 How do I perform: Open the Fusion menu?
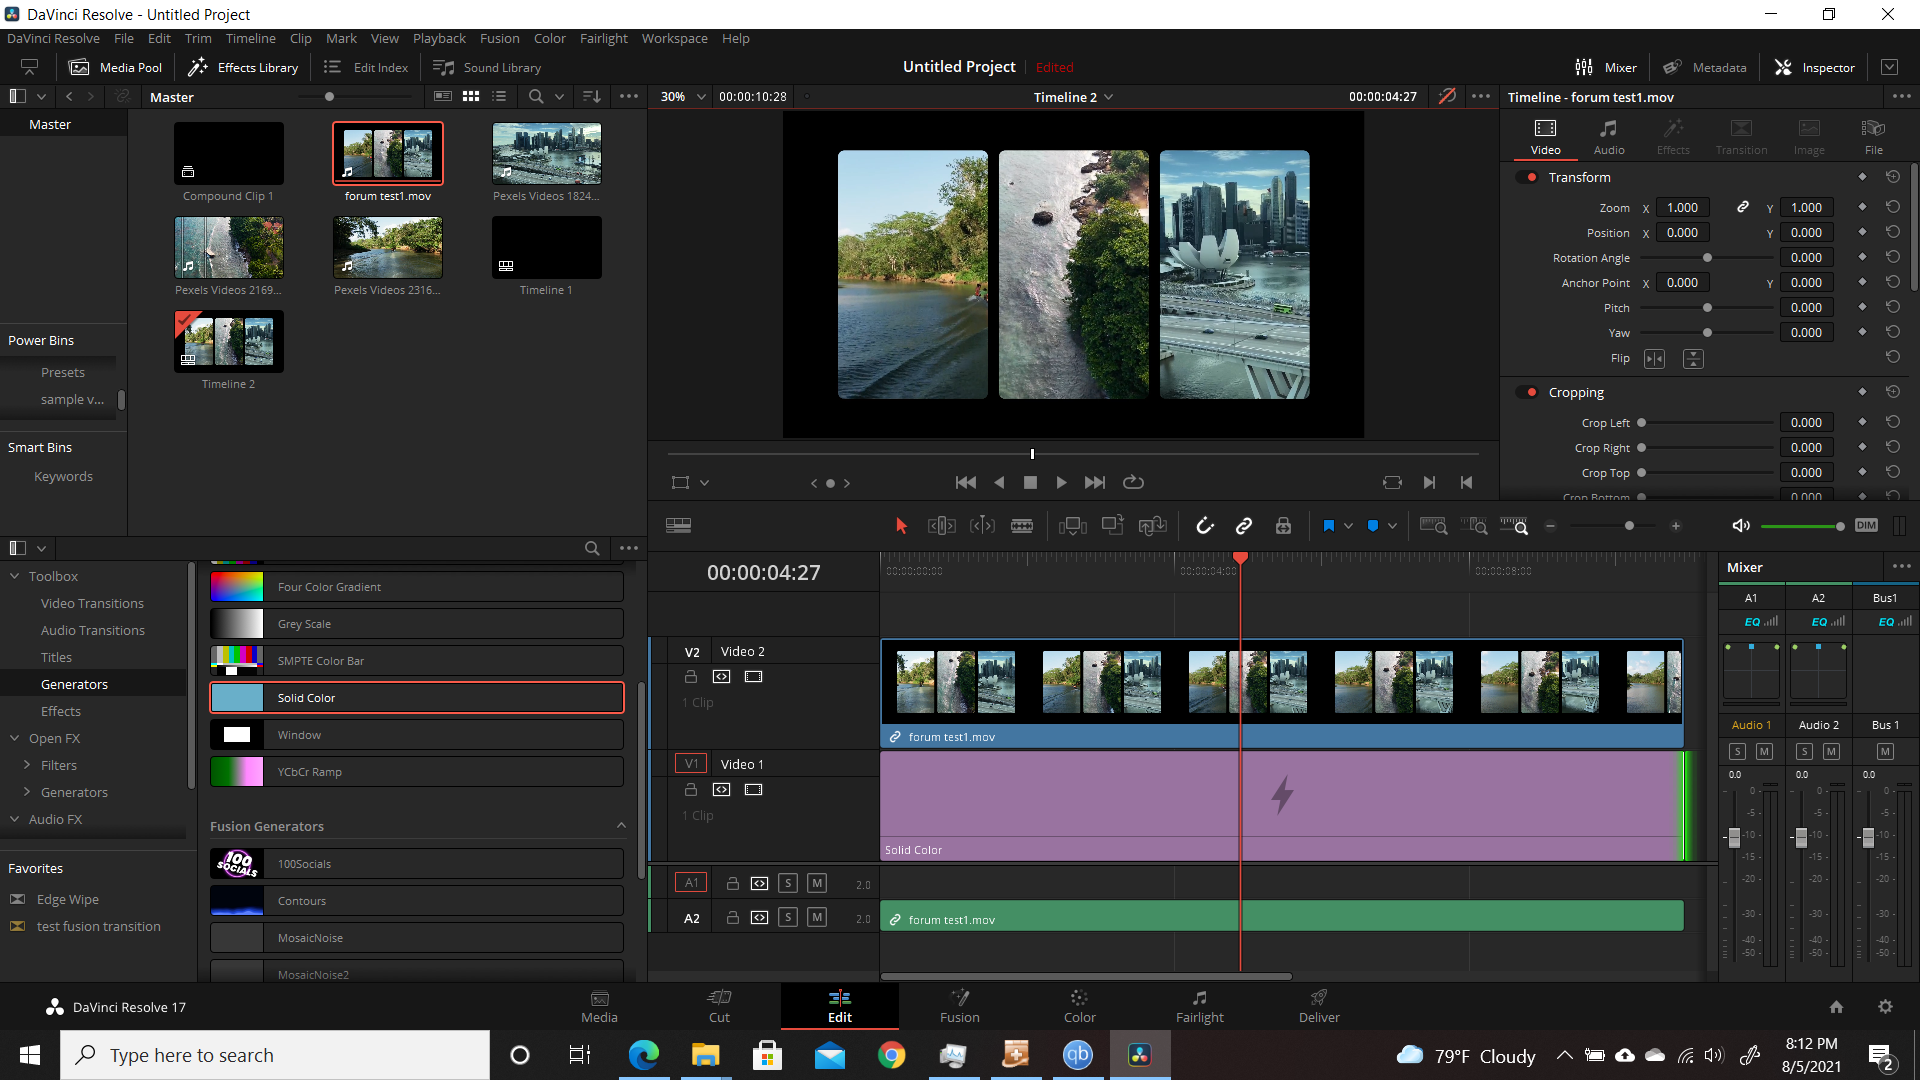point(499,38)
